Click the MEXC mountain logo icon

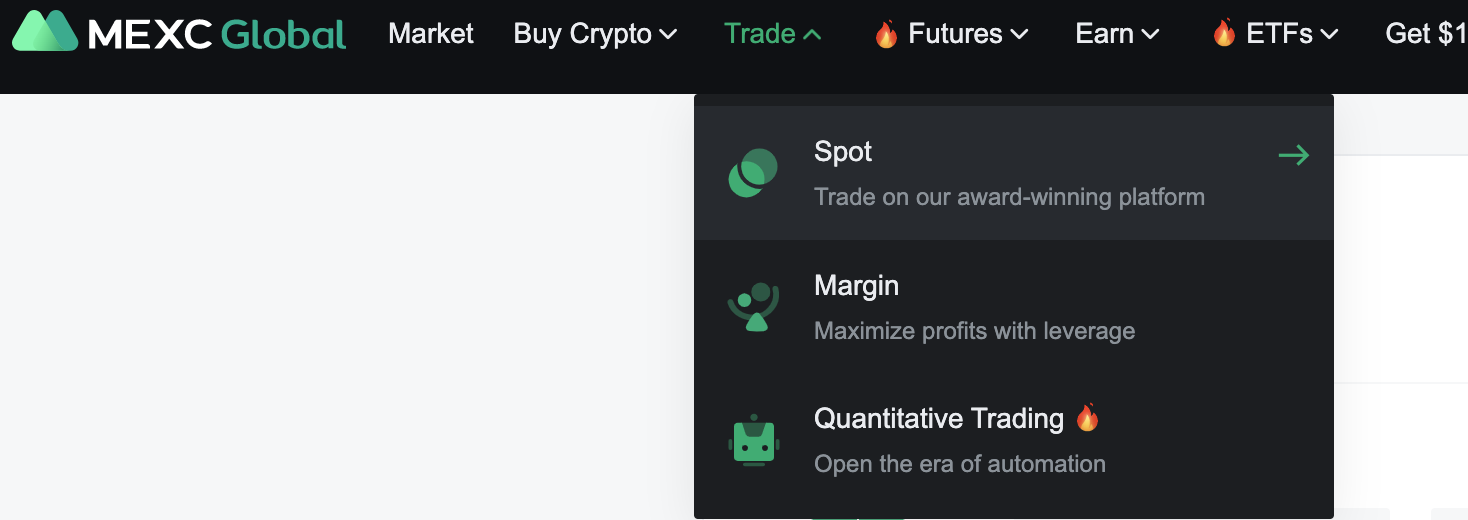pyautogui.click(x=45, y=32)
